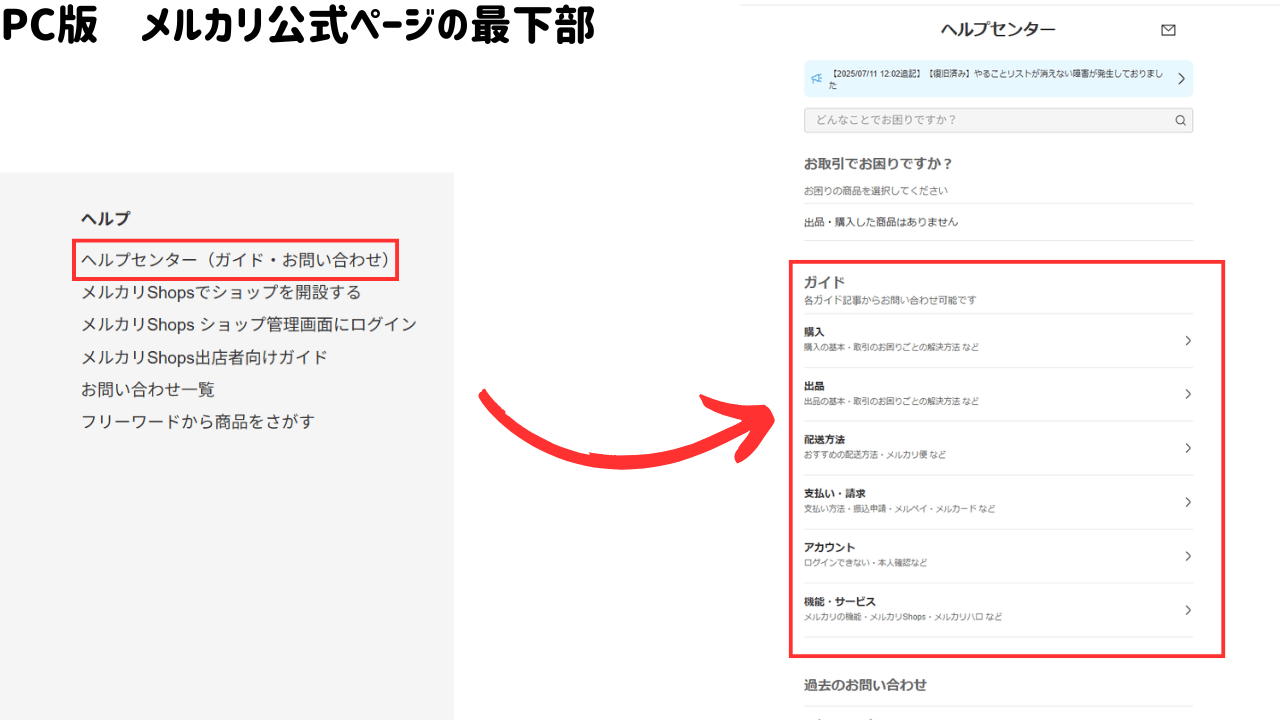Open the アカウント guide category
The width and height of the screenshot is (1280, 720).
click(x=998, y=556)
